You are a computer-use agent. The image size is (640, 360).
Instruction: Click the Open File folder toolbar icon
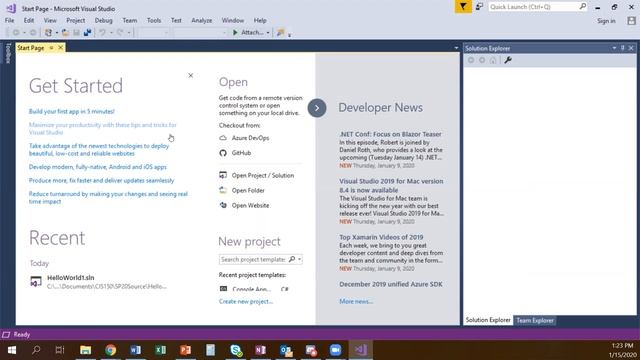(x=65, y=33)
